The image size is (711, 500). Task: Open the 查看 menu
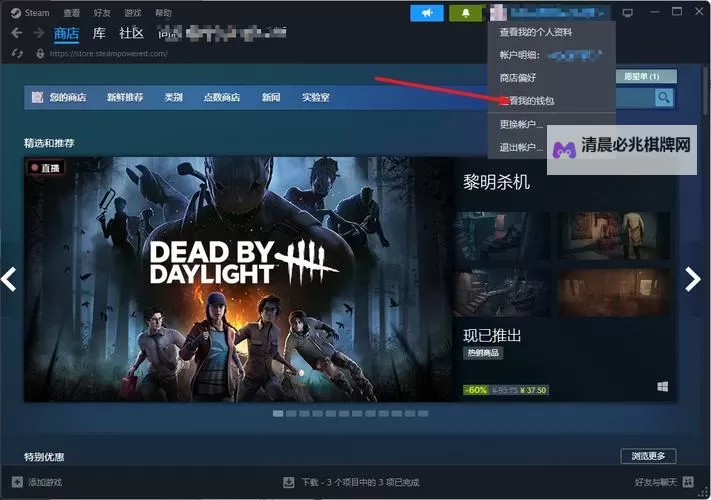click(x=72, y=13)
